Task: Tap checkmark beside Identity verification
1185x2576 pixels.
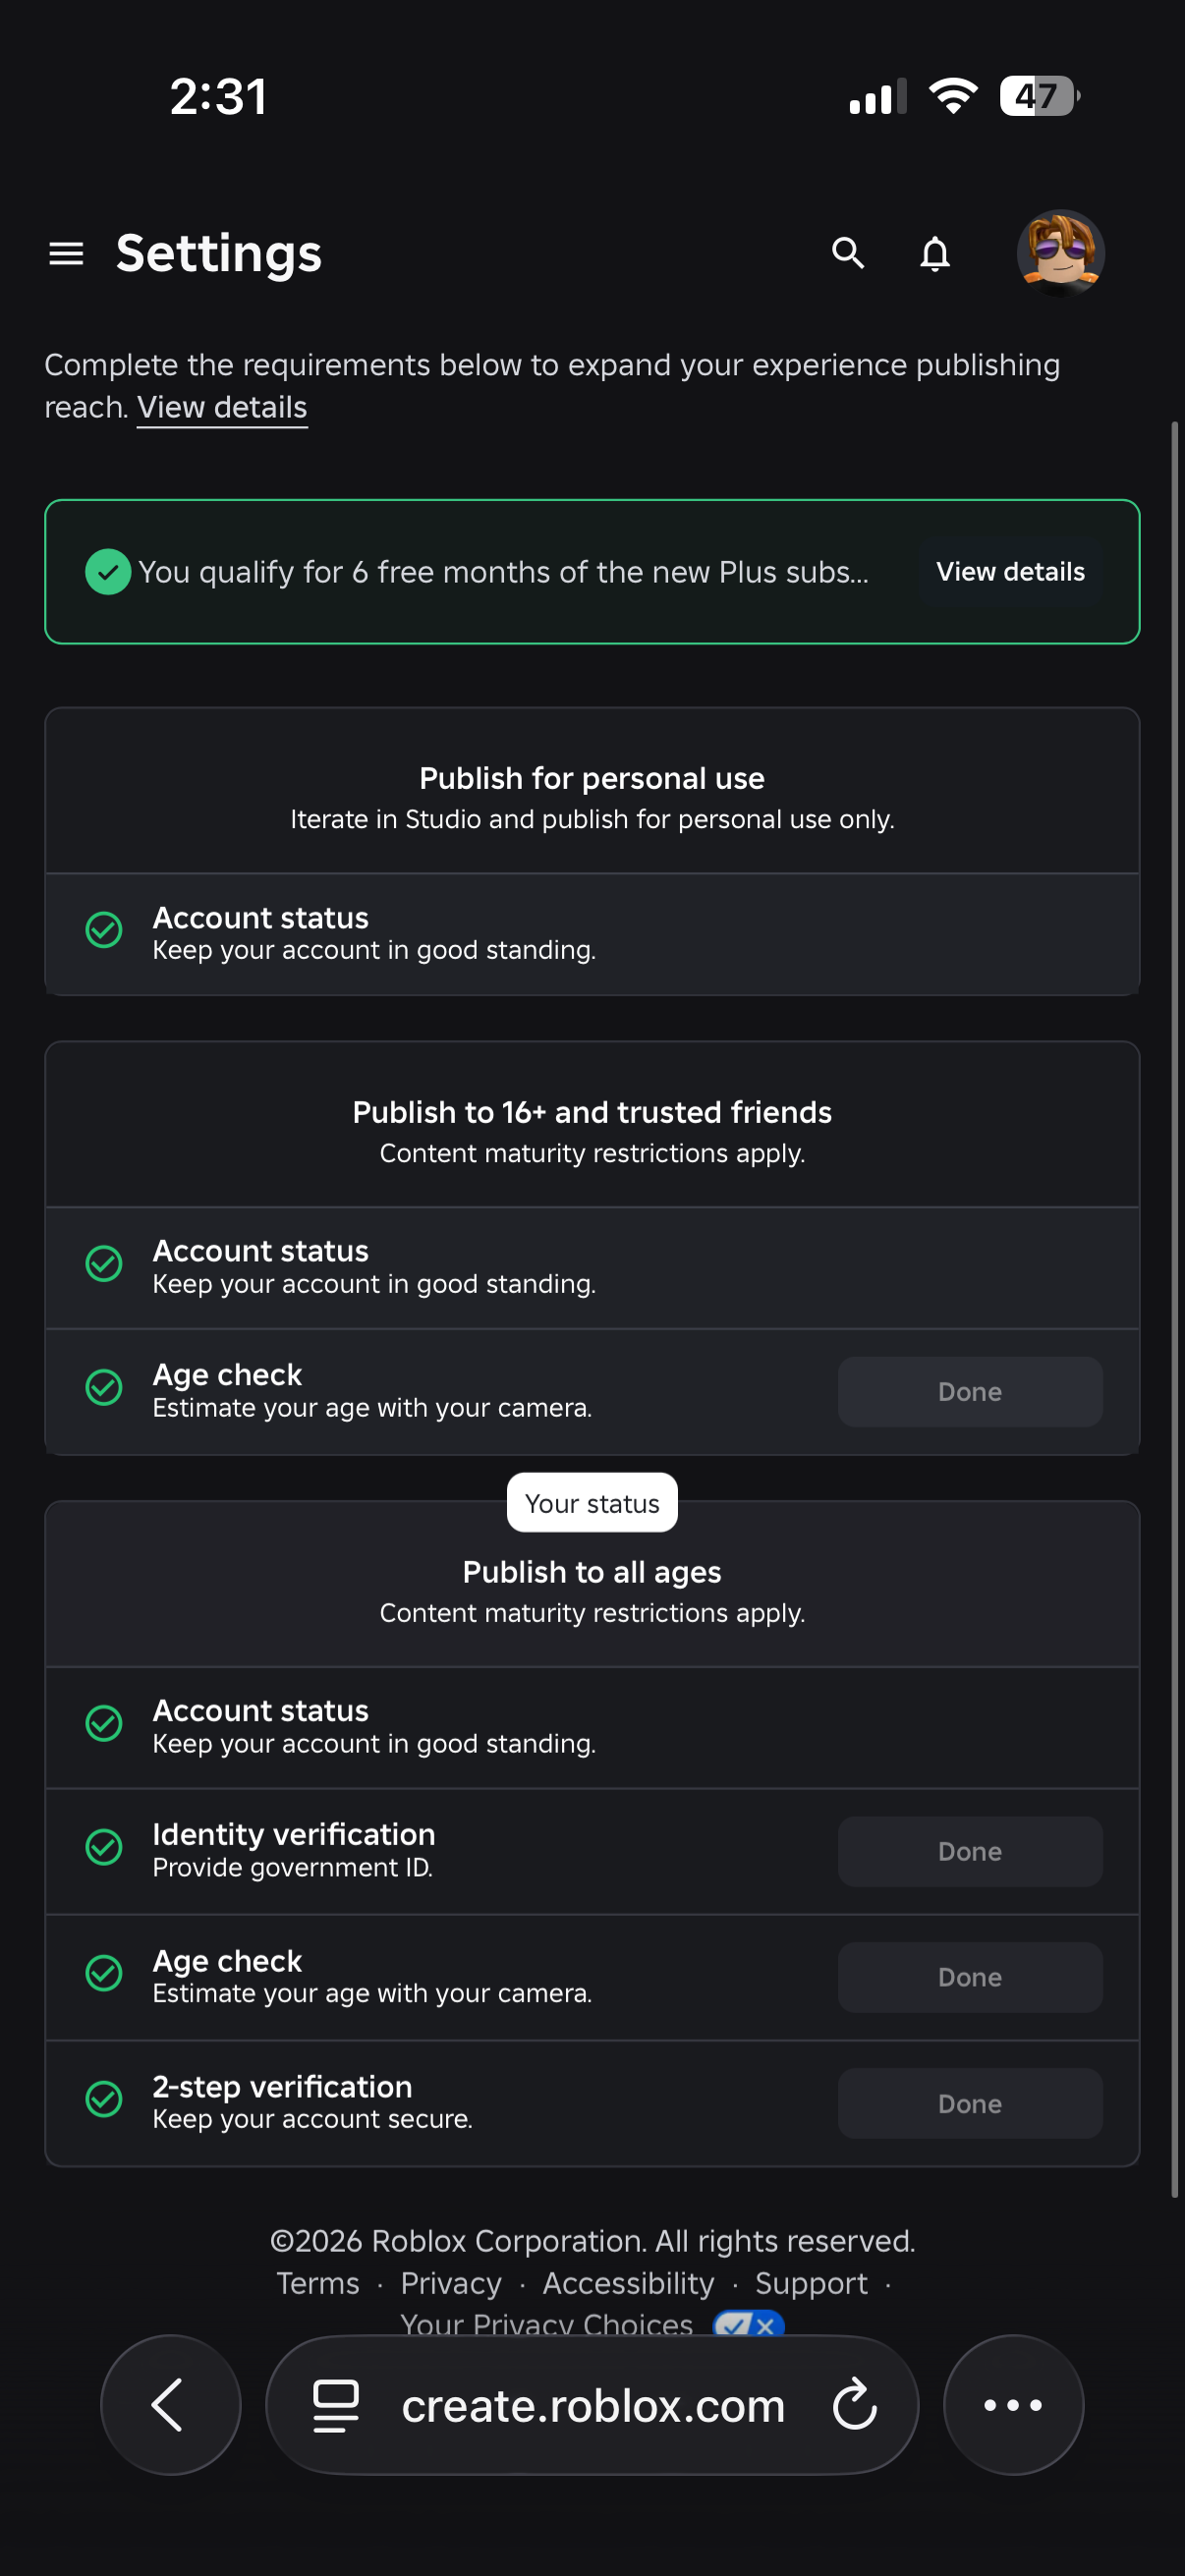Action: coord(104,1848)
